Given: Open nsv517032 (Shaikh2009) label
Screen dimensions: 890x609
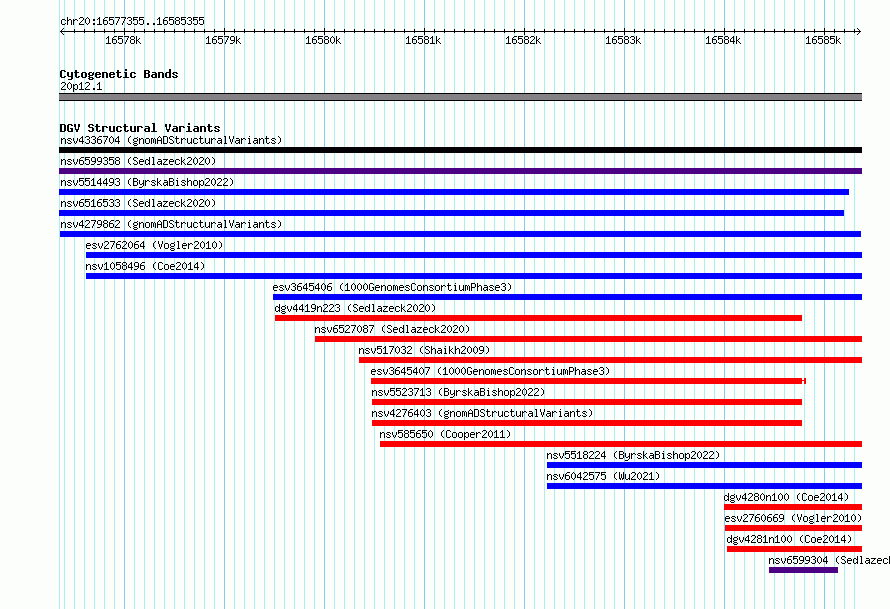Looking at the screenshot, I should pos(424,350).
